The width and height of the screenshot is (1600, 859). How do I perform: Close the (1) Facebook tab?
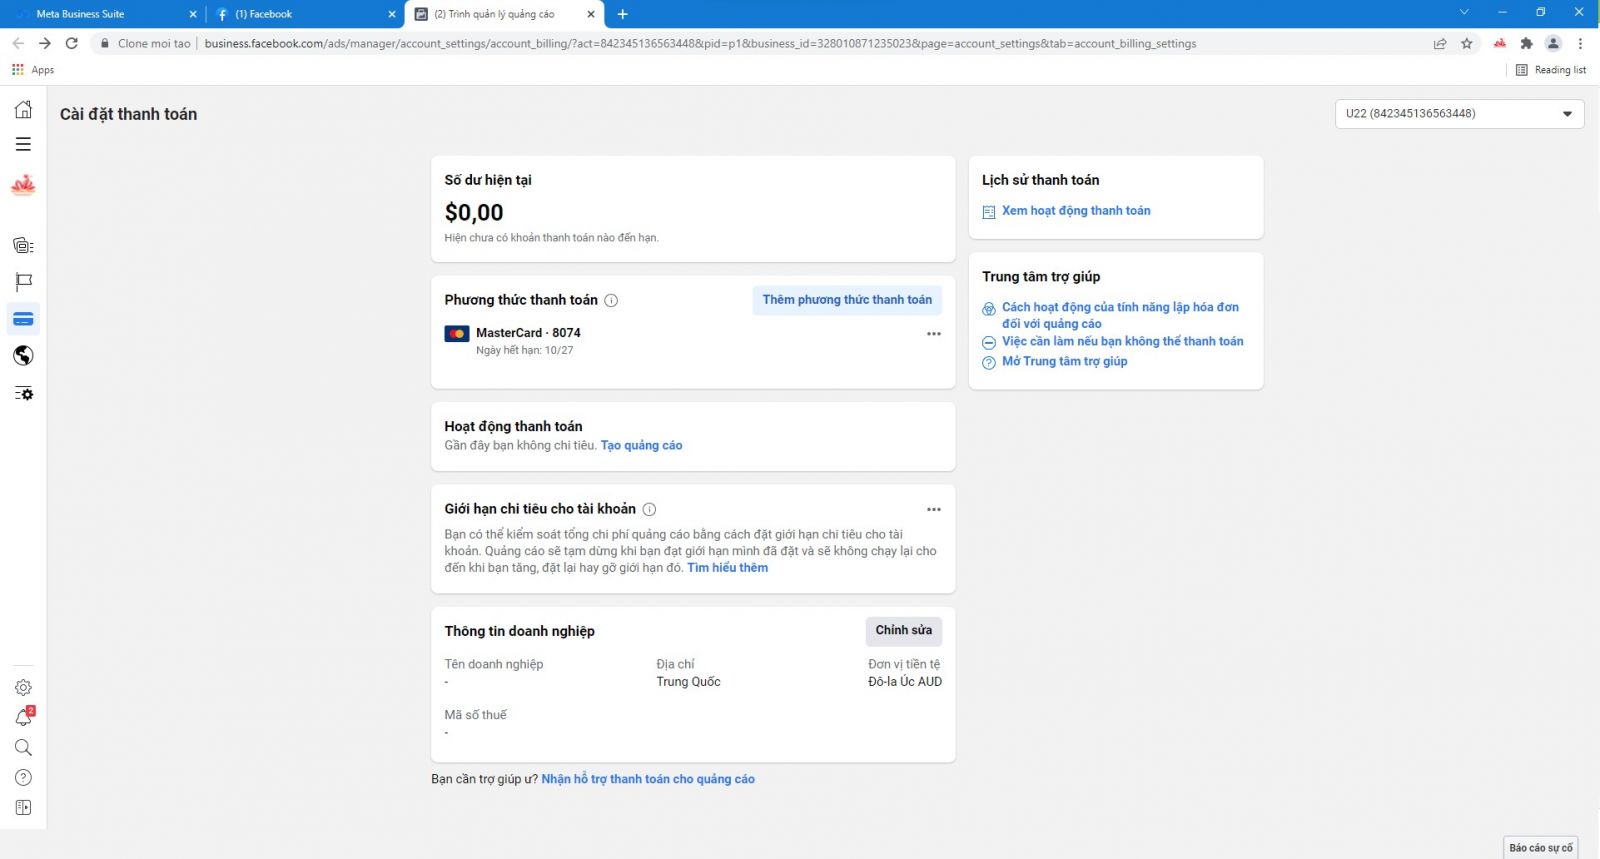(x=392, y=14)
